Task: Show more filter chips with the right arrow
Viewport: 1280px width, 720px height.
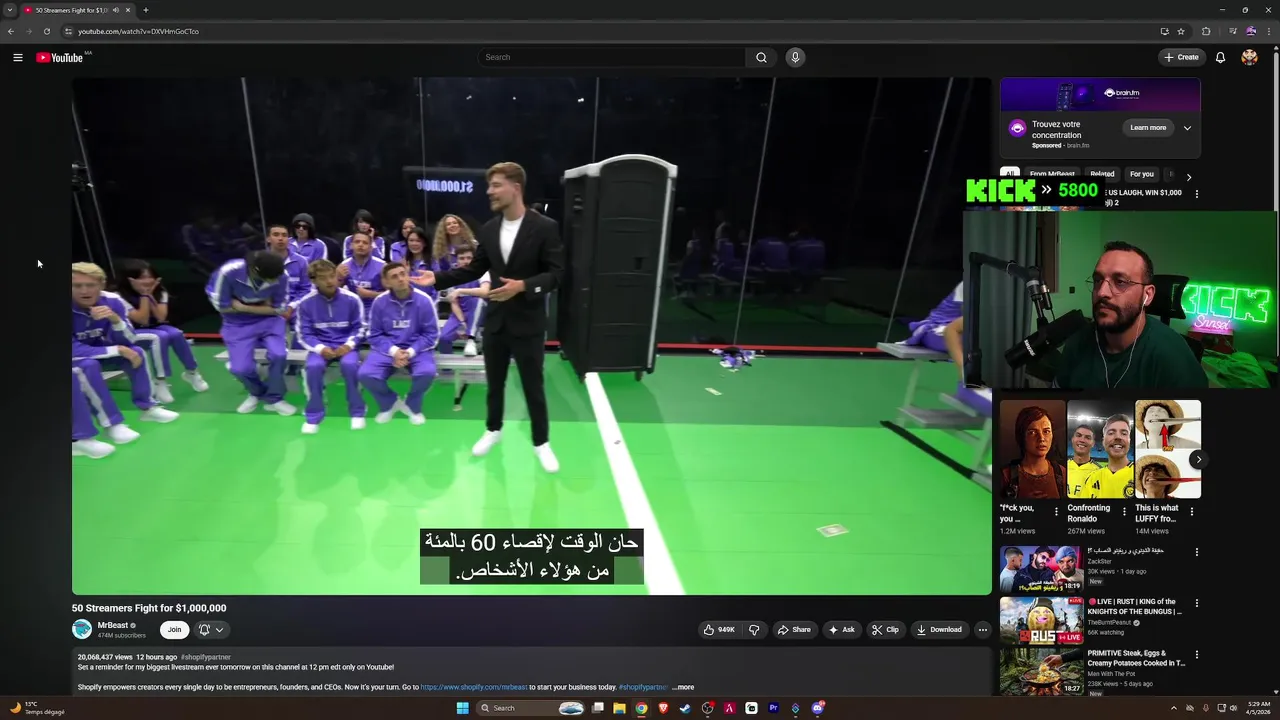Action: 1188,177
